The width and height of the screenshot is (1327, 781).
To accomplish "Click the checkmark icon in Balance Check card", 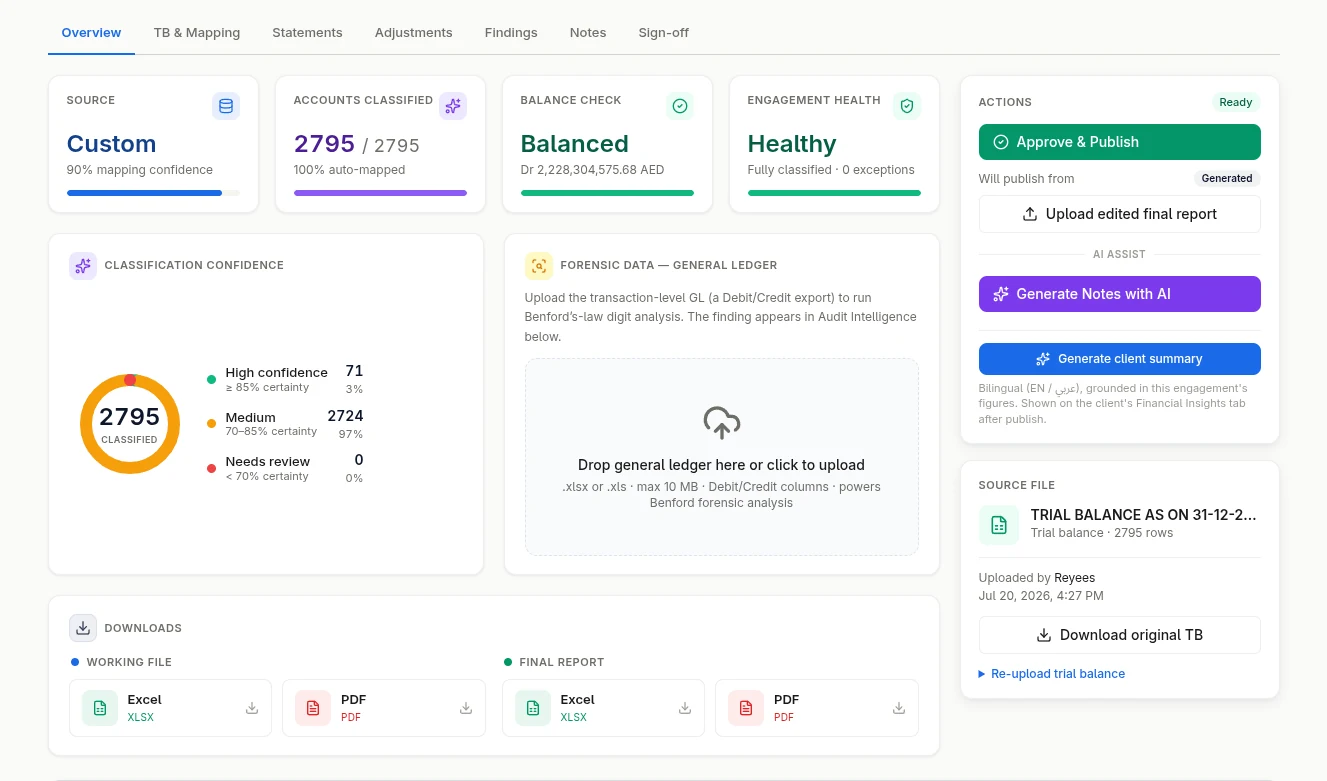I will click(680, 106).
